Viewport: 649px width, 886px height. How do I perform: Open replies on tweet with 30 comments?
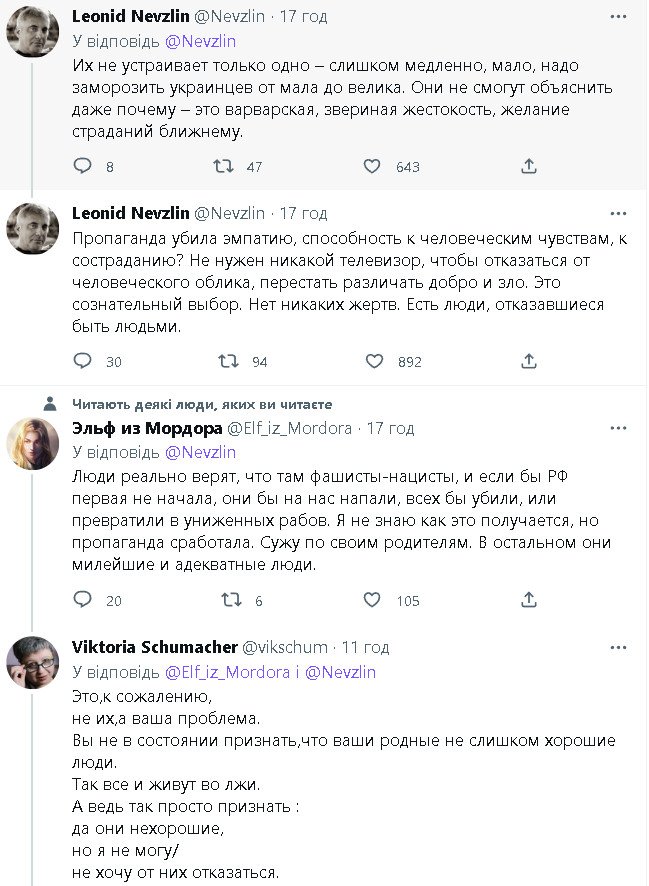[x=83, y=361]
